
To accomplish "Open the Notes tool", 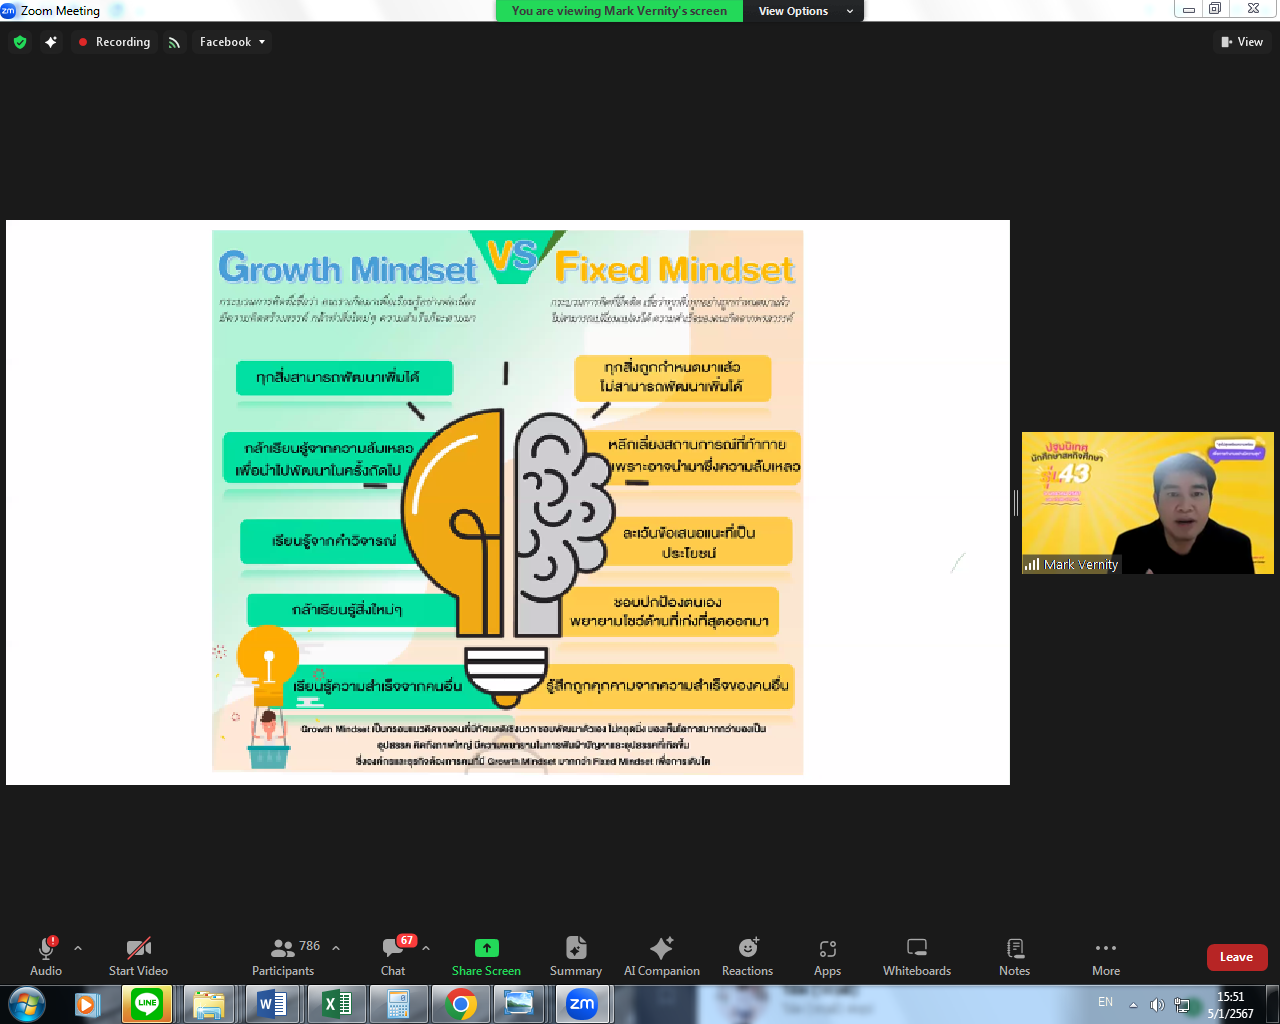I will pyautogui.click(x=1014, y=956).
